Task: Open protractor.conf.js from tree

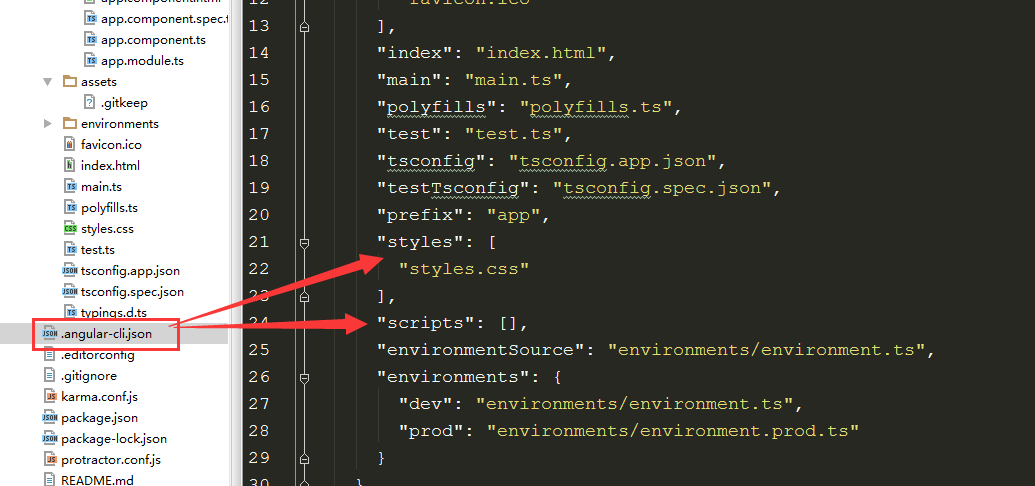Action: [111, 460]
